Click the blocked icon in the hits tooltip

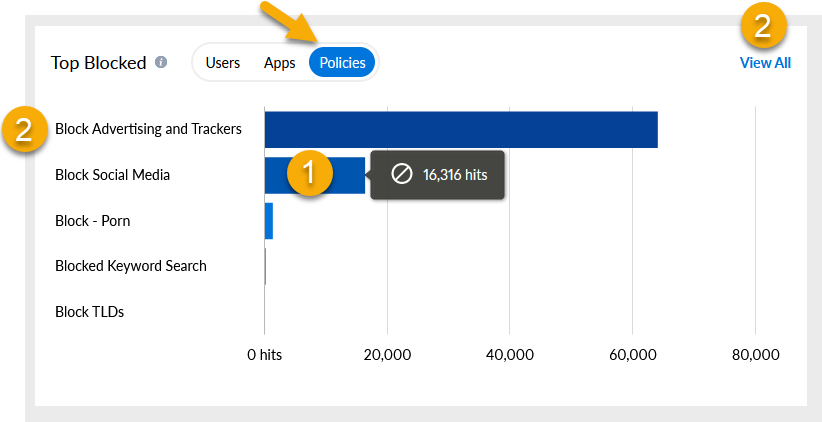click(401, 174)
